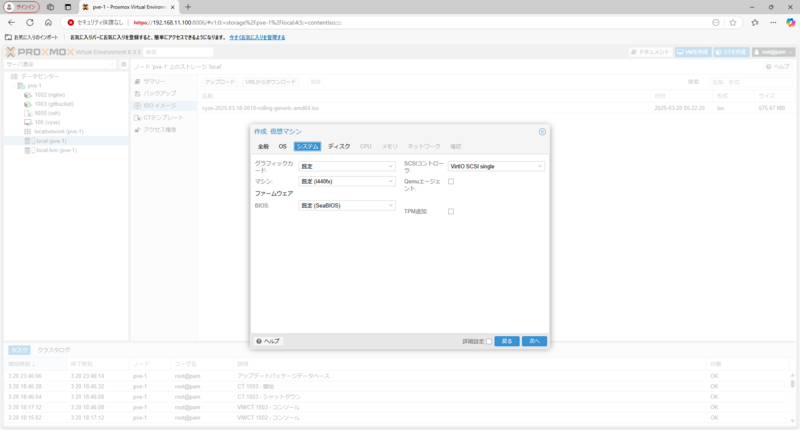Open the BIOS dropdown showing SeaBIOS

point(347,206)
